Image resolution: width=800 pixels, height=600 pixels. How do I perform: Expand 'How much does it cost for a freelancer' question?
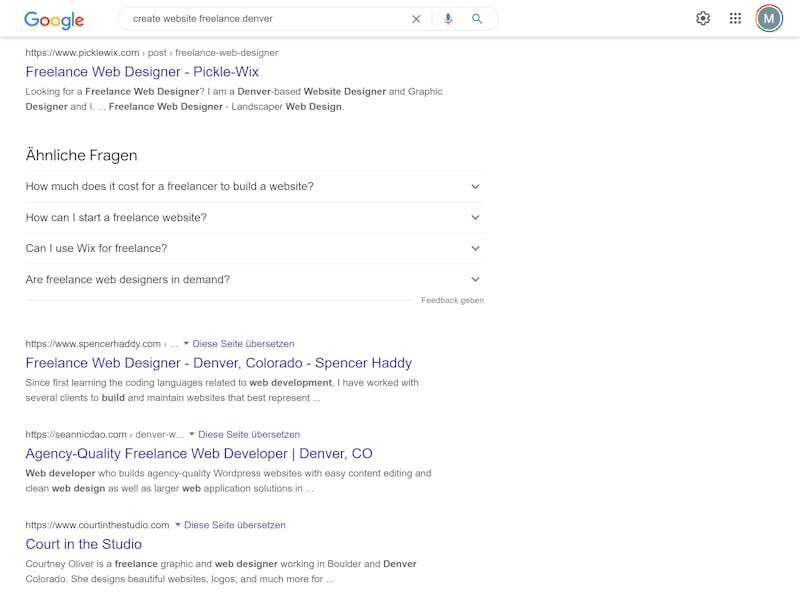(x=254, y=186)
